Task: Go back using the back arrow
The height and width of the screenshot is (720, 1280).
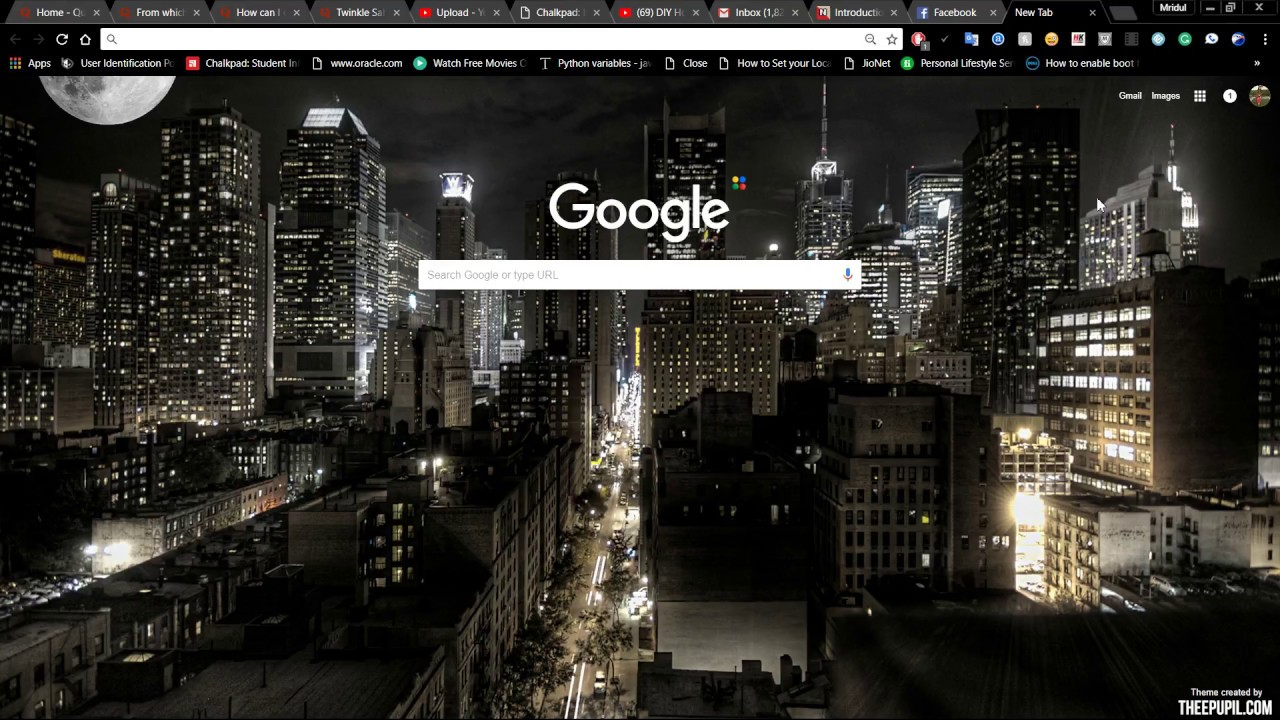Action: (x=15, y=39)
